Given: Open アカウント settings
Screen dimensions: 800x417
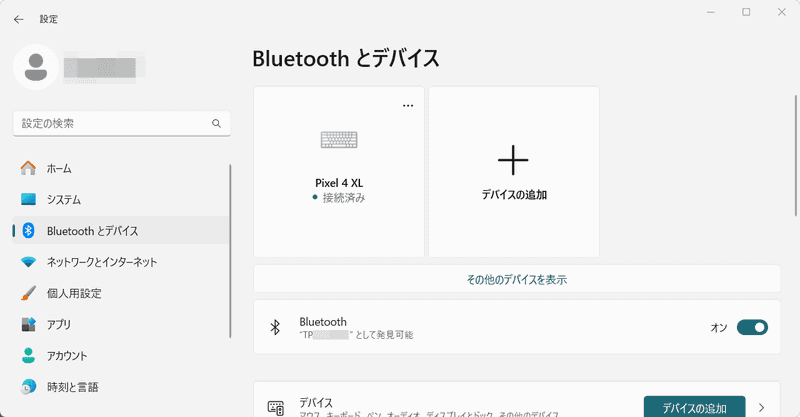Looking at the screenshot, I should pos(121,355).
